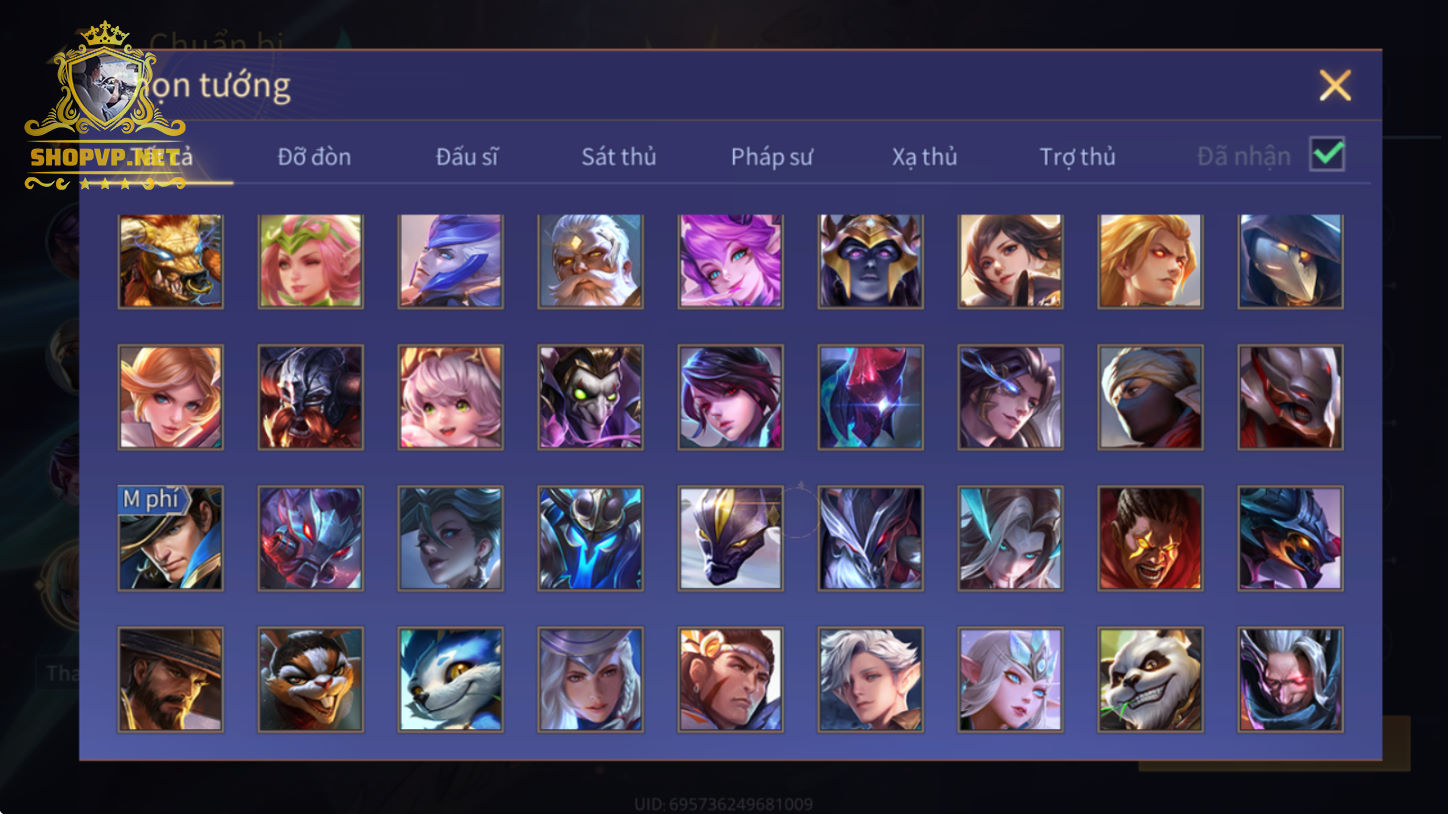Viewport: 1448px width, 814px height.
Task: Close the hero selection dialog
Action: pos(1335,86)
